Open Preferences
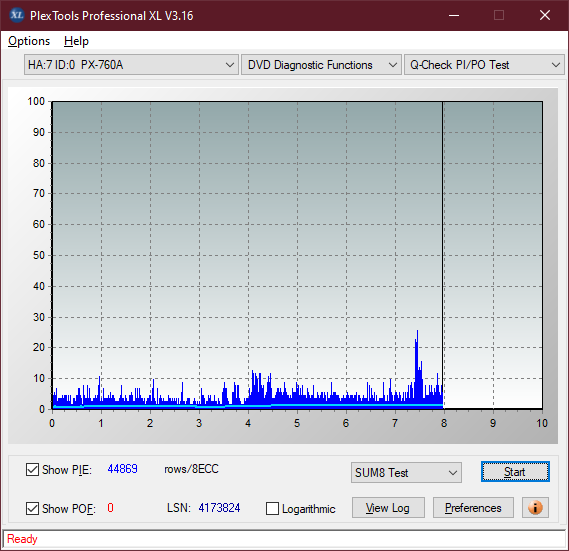This screenshot has width=569, height=551. [x=473, y=507]
